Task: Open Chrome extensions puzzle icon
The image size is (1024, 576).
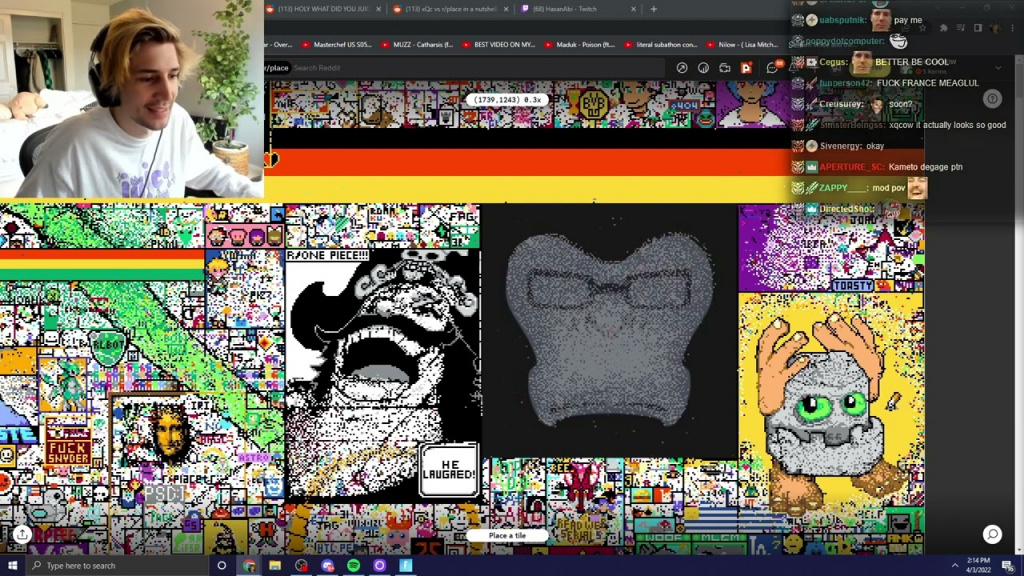Action: click(944, 28)
